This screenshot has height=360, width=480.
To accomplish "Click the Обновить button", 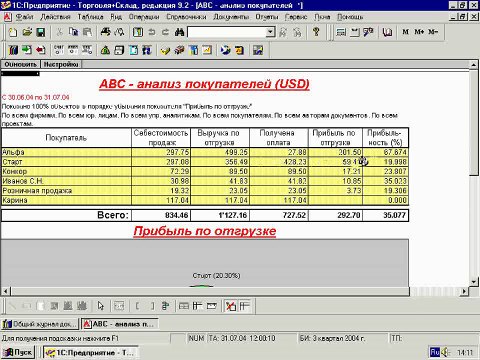I will coord(20,64).
